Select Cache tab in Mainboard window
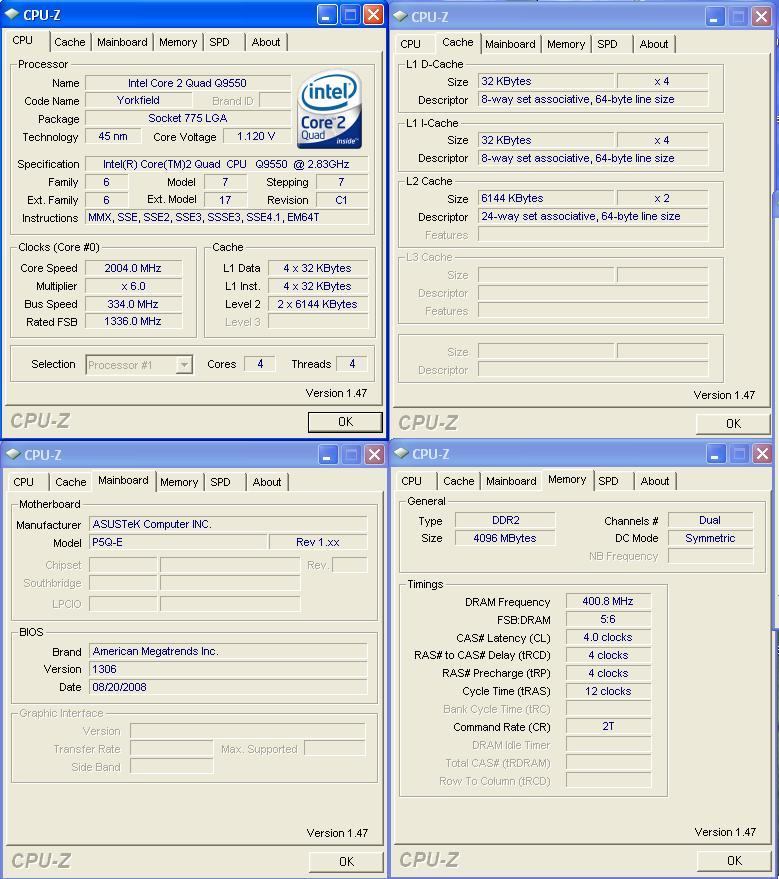Image resolution: width=779 pixels, height=879 pixels. [x=71, y=482]
